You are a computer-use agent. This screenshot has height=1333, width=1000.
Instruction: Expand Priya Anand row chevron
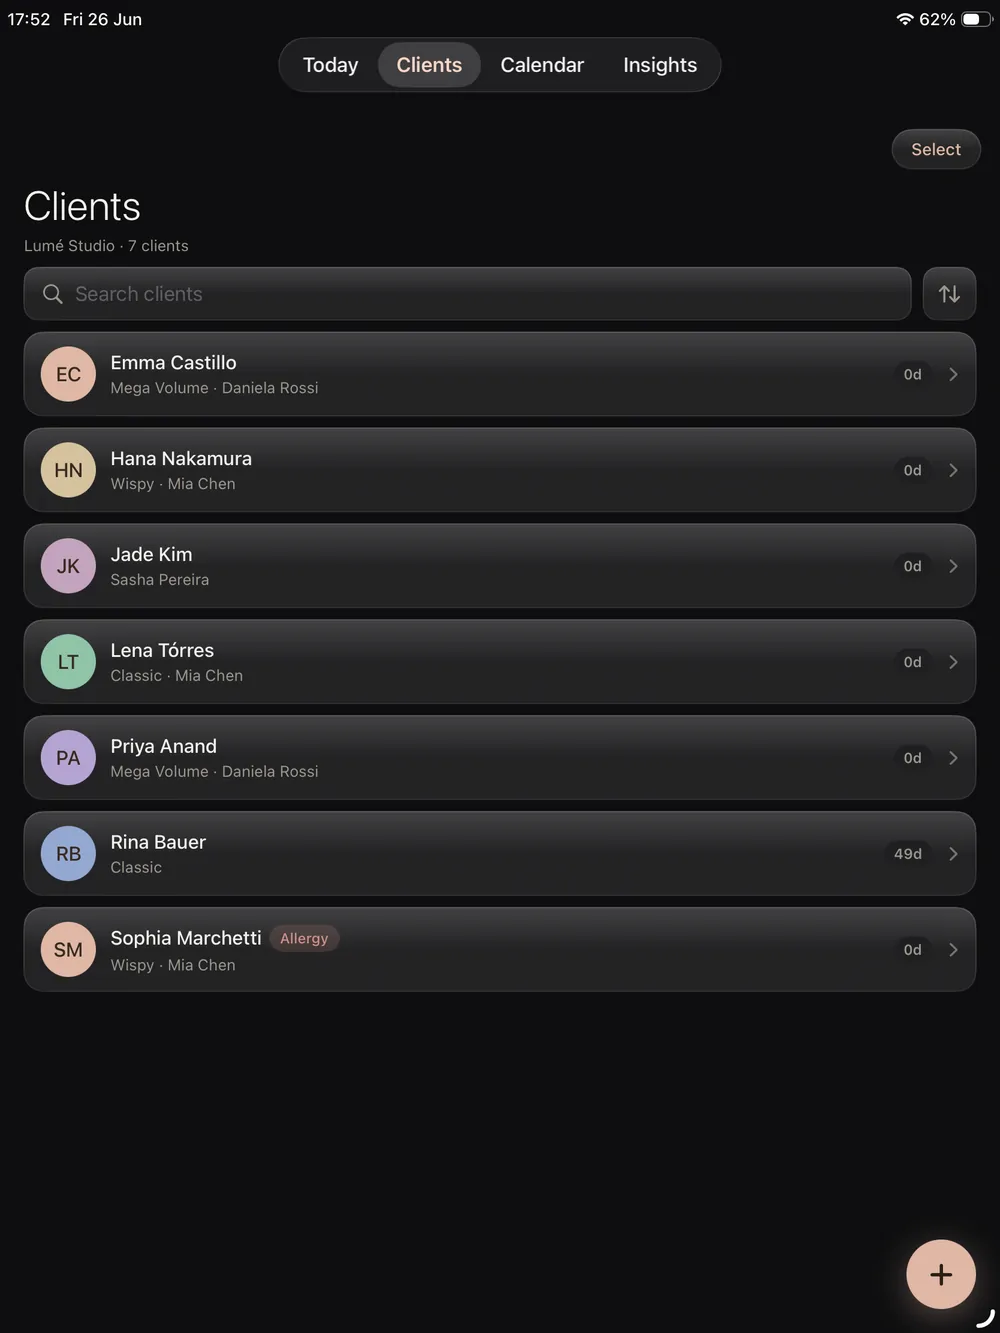tap(953, 758)
